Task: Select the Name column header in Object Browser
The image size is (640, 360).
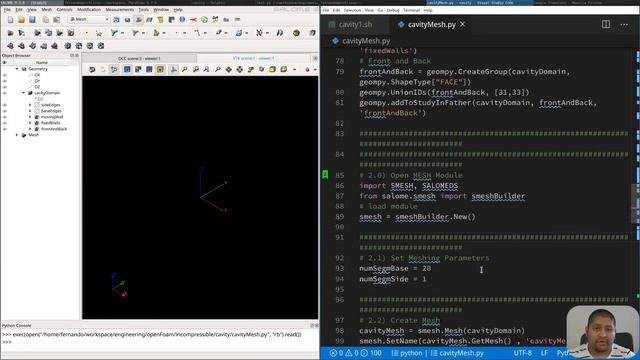Action: pyautogui.click(x=42, y=62)
